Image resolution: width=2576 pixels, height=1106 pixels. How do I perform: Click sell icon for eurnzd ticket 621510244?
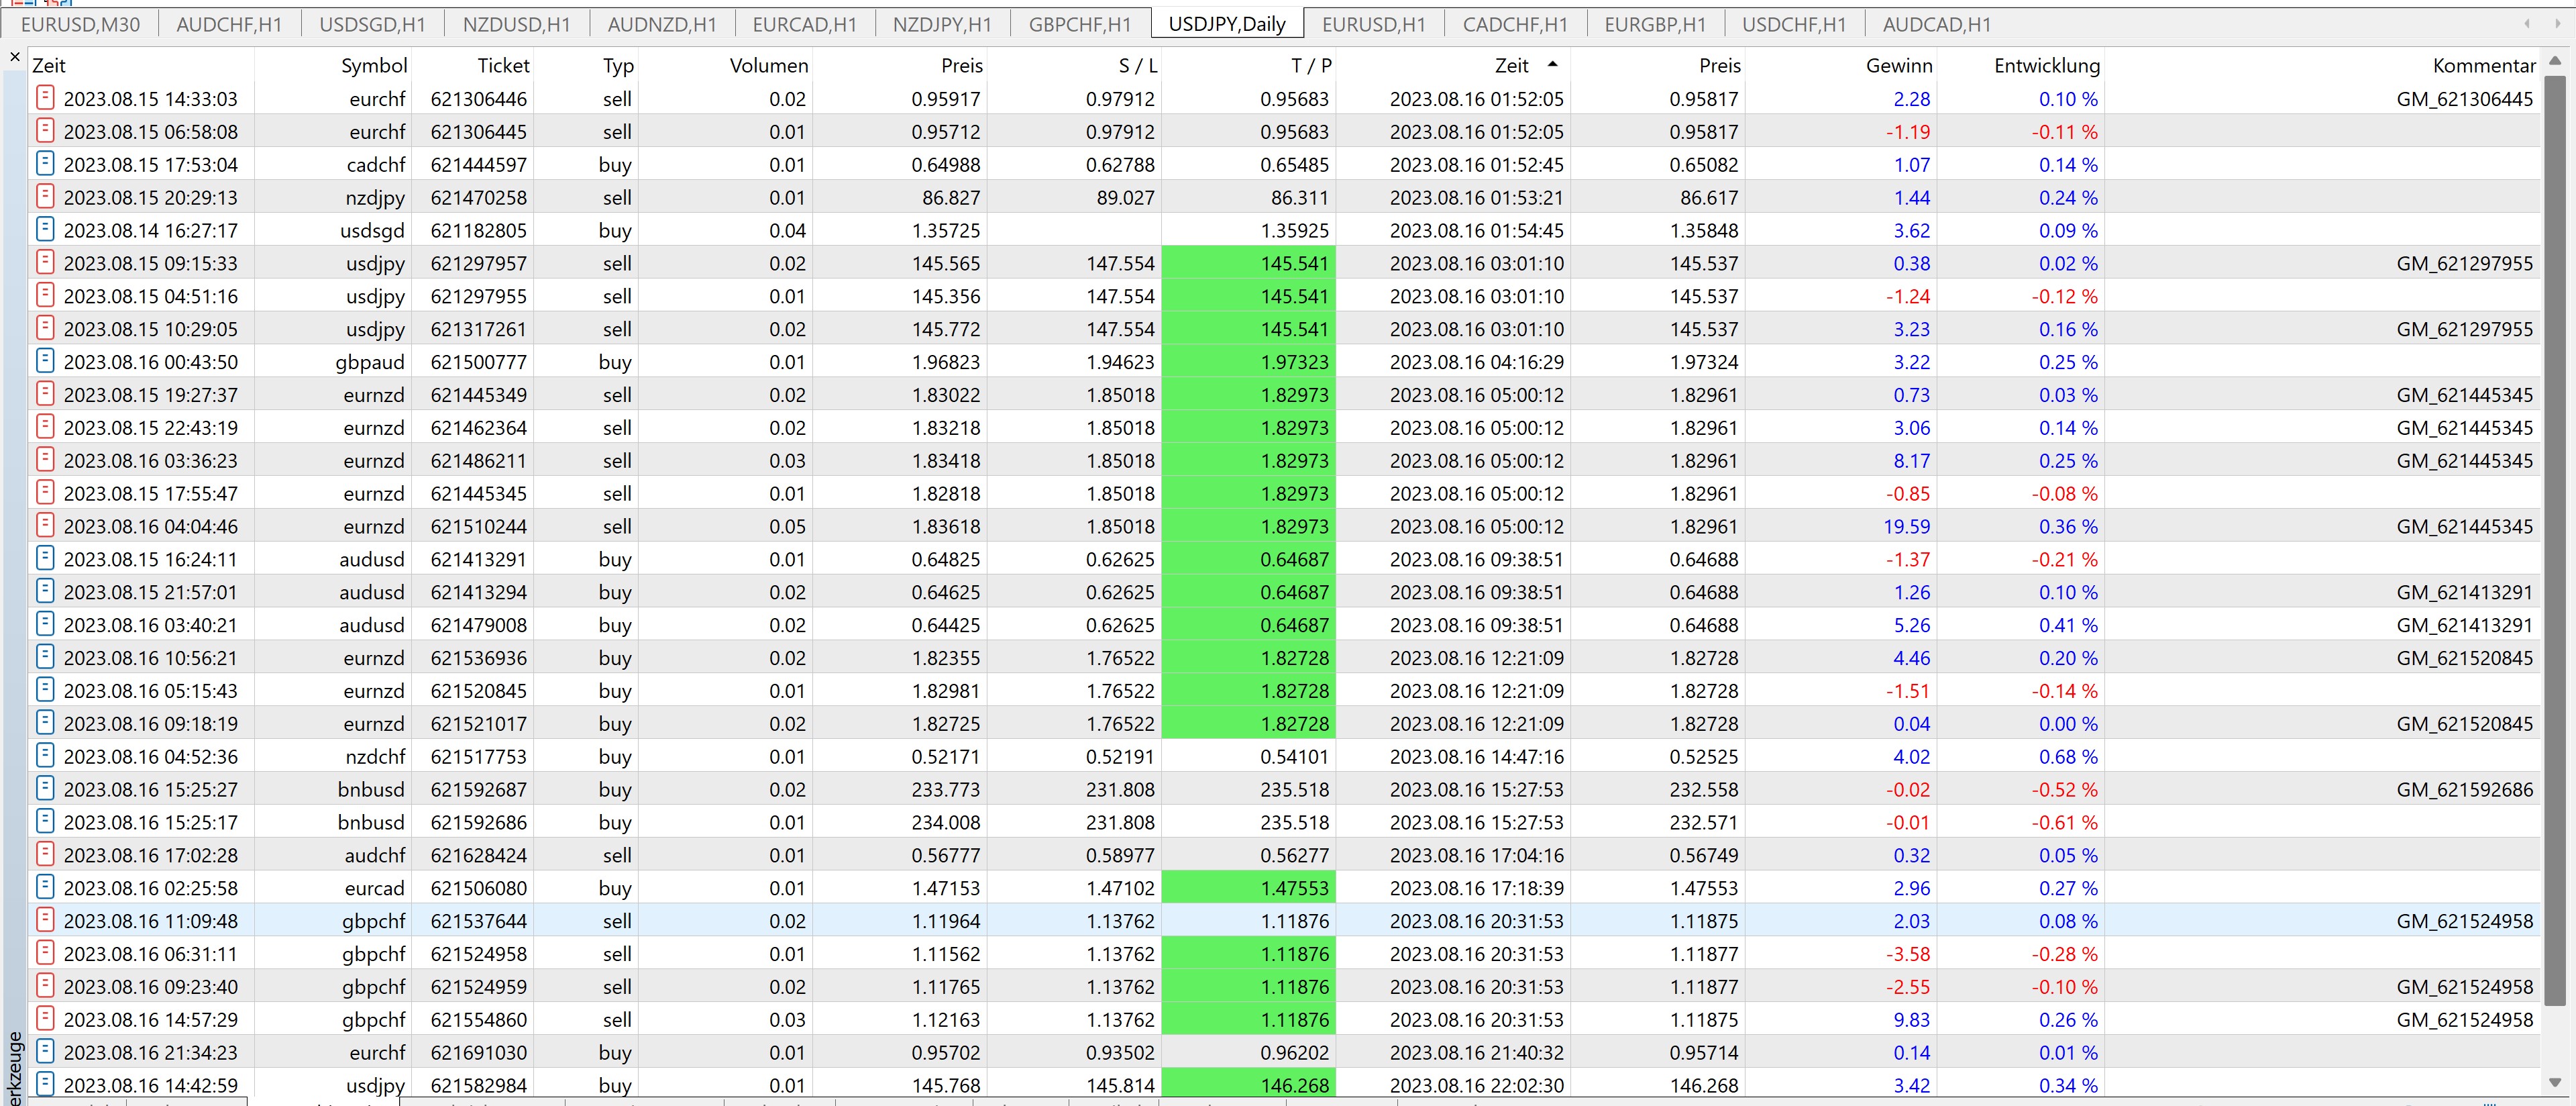click(x=44, y=525)
